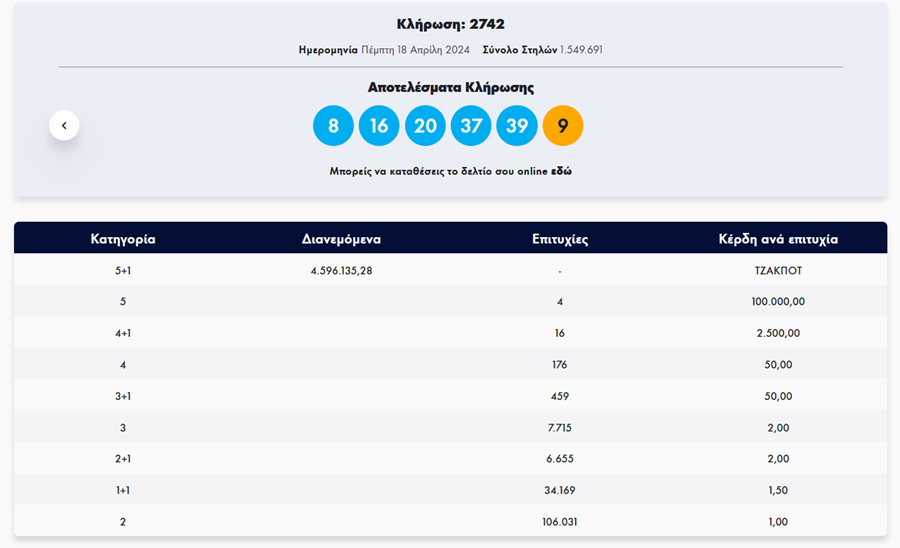Screen dimensions: 900x548
Task: Click the 'Κατηγορία' column header
Action: point(123,239)
